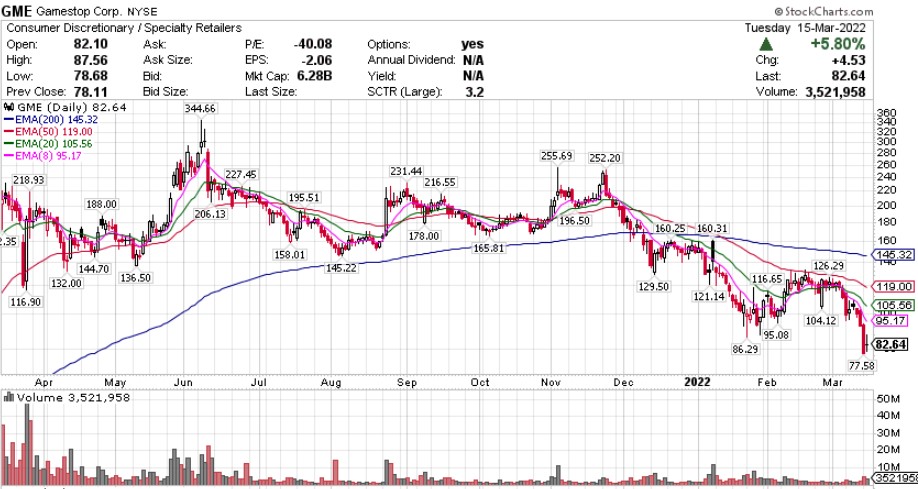
Task: Click the GME ticker symbol title
Action: (x=18, y=12)
